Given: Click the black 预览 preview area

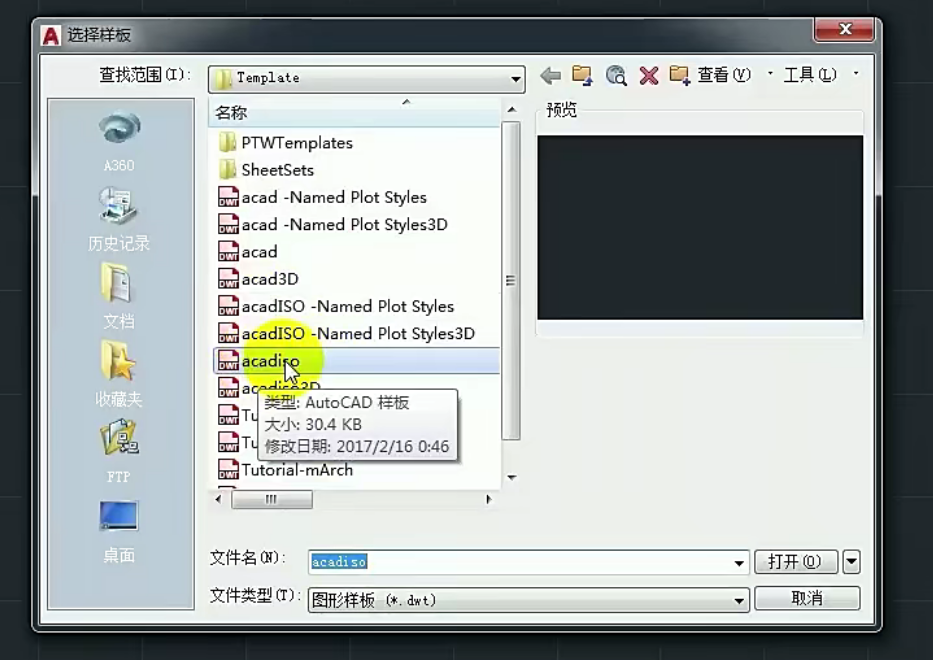Looking at the screenshot, I should [x=700, y=227].
